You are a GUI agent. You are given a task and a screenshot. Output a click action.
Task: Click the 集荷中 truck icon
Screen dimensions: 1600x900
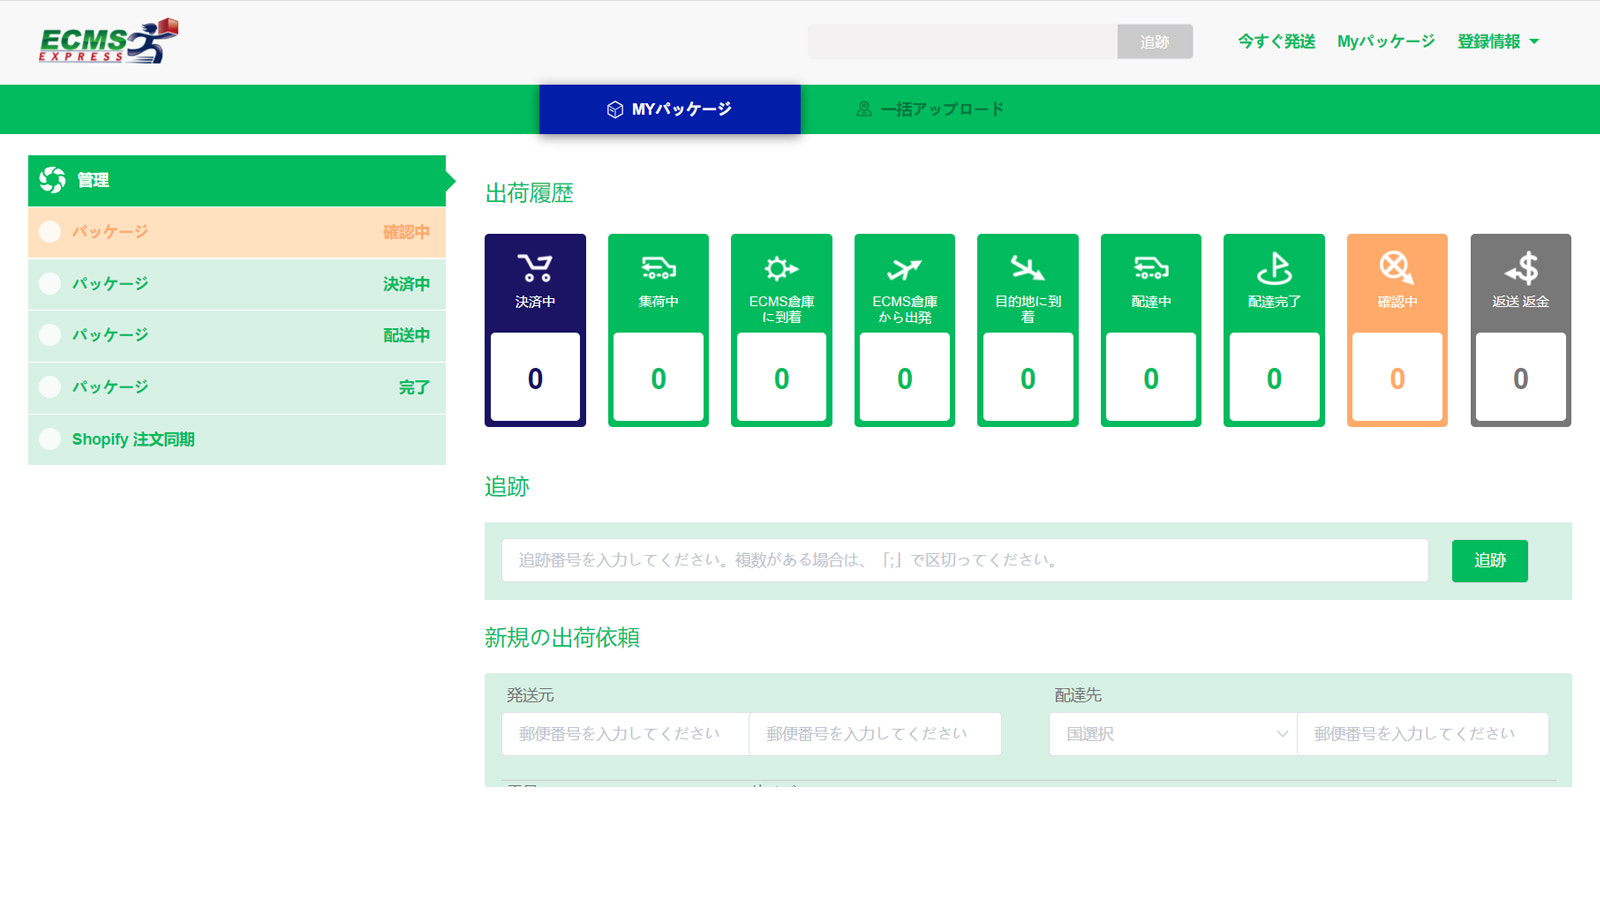(x=658, y=268)
